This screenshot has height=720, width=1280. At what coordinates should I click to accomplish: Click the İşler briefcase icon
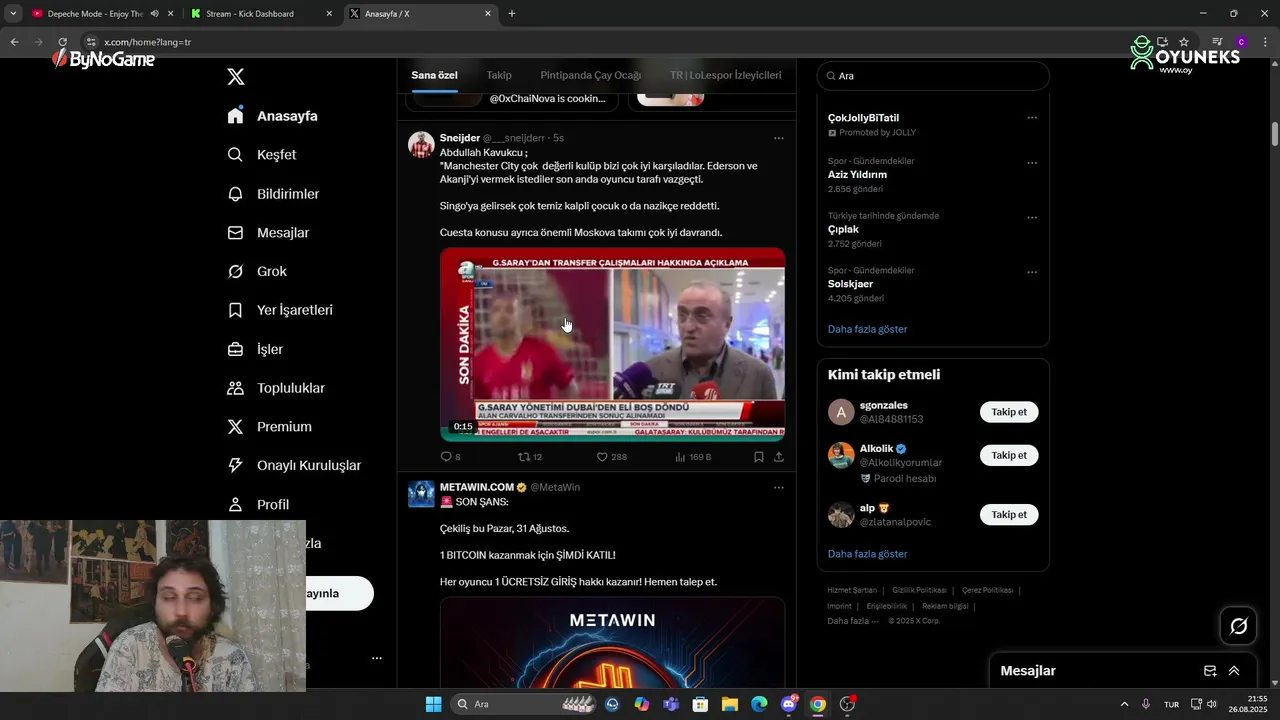(235, 349)
